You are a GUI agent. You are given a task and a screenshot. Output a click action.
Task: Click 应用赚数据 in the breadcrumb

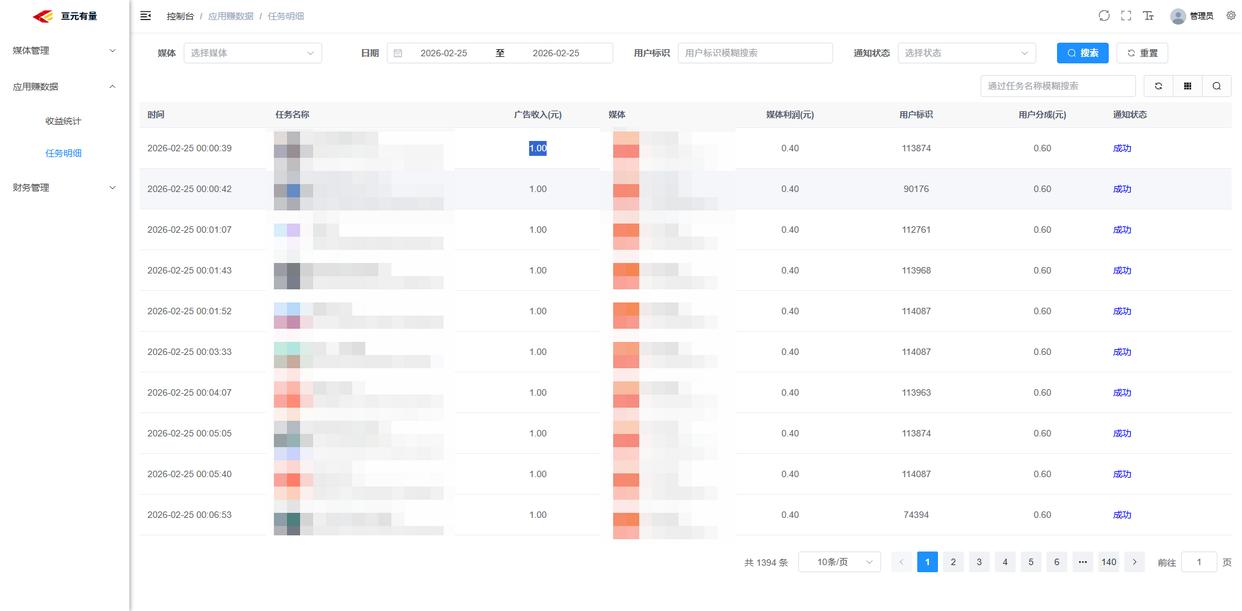click(231, 17)
